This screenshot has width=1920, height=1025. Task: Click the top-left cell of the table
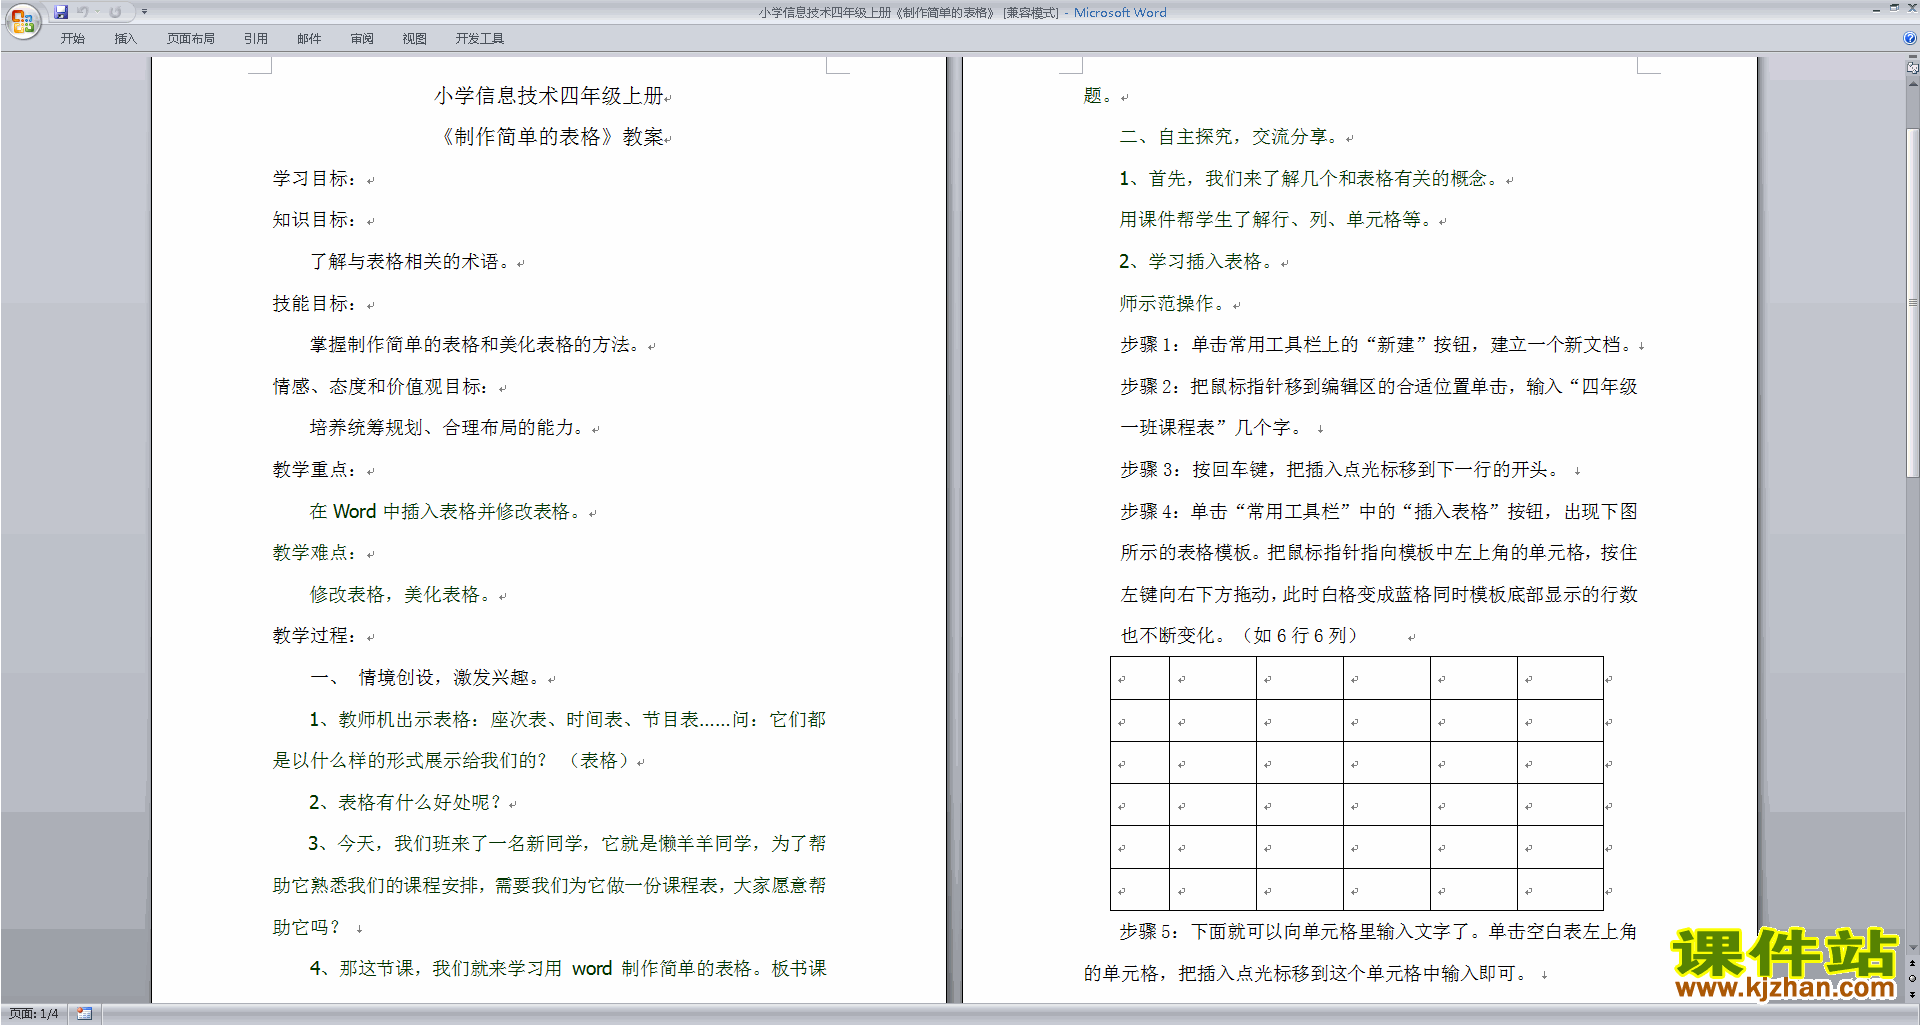point(1140,678)
